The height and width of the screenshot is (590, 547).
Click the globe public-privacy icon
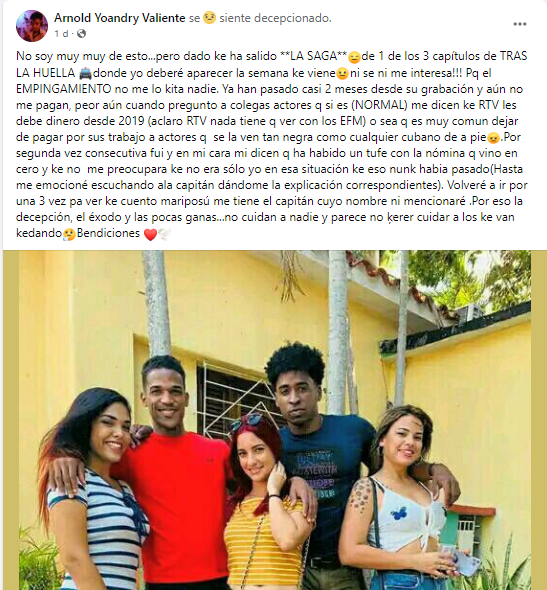click(81, 34)
